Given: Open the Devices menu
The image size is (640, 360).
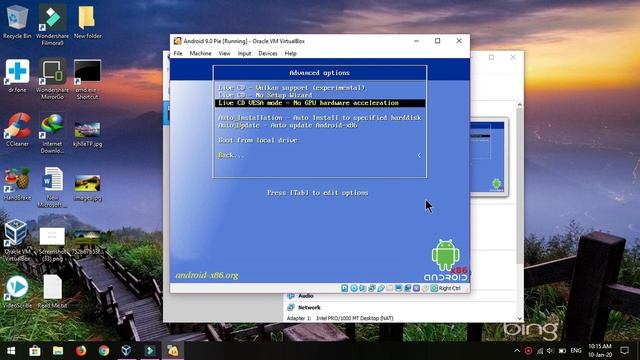Looking at the screenshot, I should [x=268, y=53].
